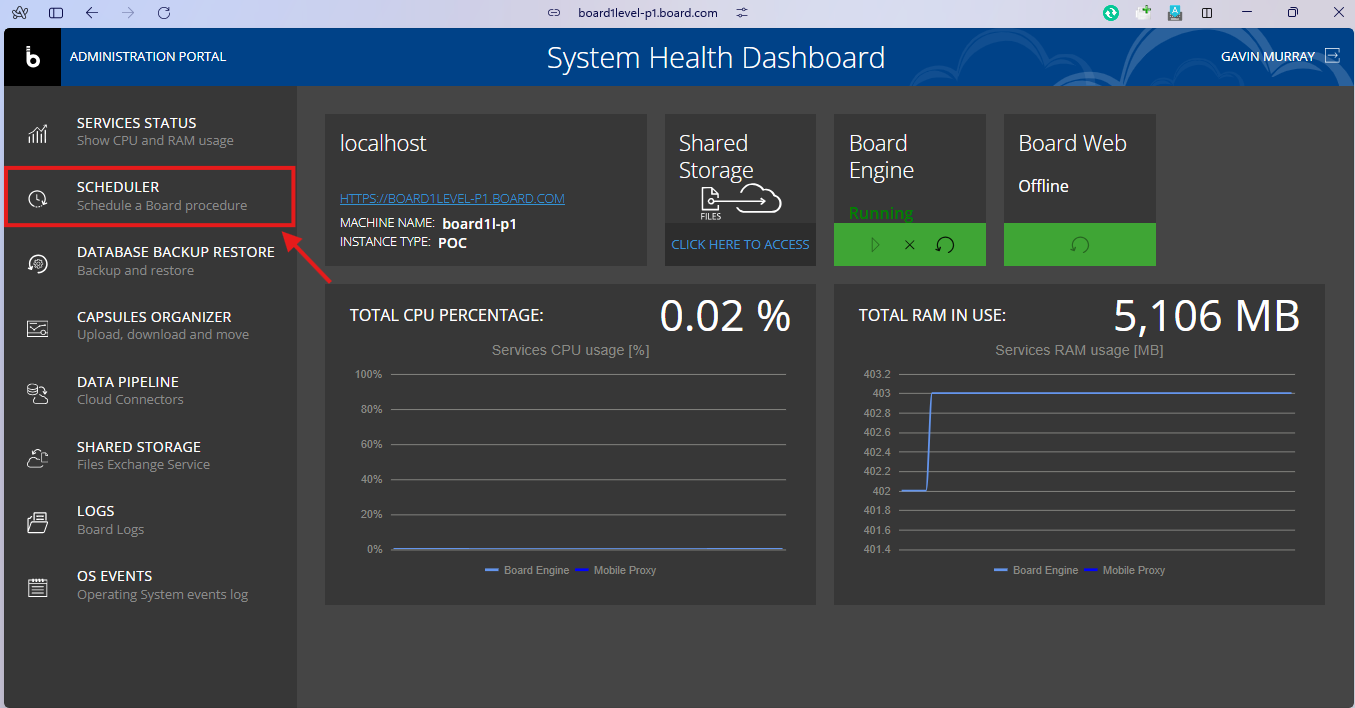
Task: Open the HTTPS://BOARD1LEVEL-P1.BOARD.COM link
Action: coord(452,199)
